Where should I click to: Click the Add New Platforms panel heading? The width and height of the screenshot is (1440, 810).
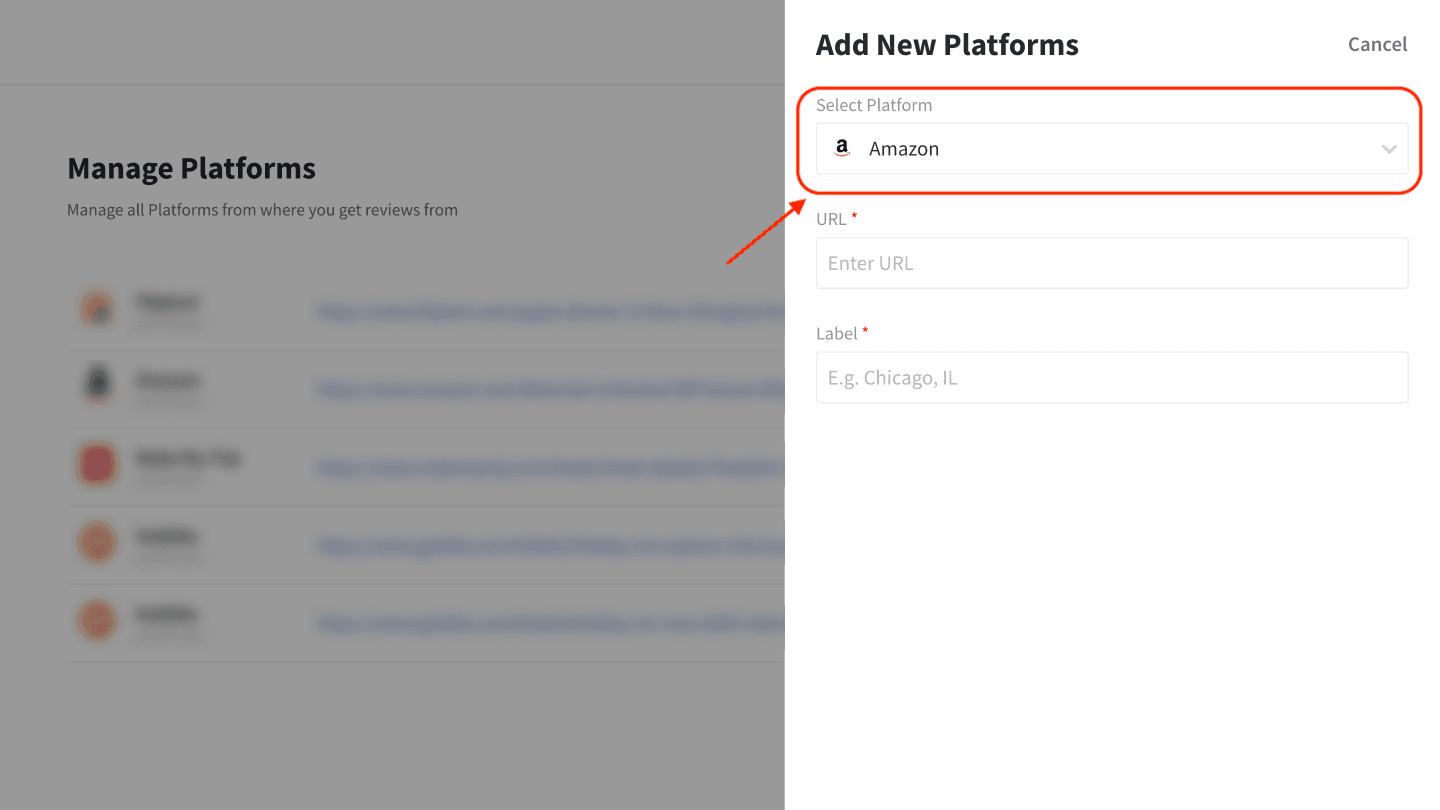point(946,45)
